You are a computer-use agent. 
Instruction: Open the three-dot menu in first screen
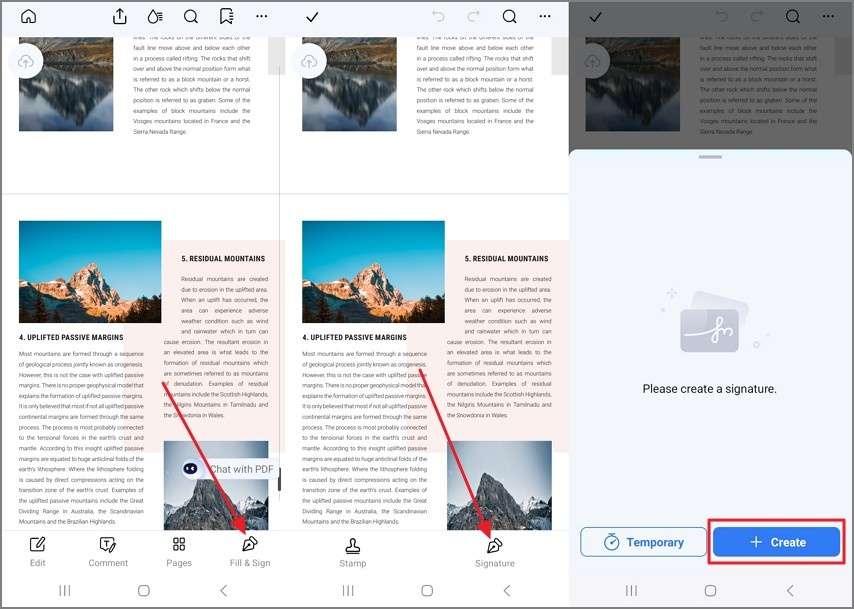(x=262, y=16)
